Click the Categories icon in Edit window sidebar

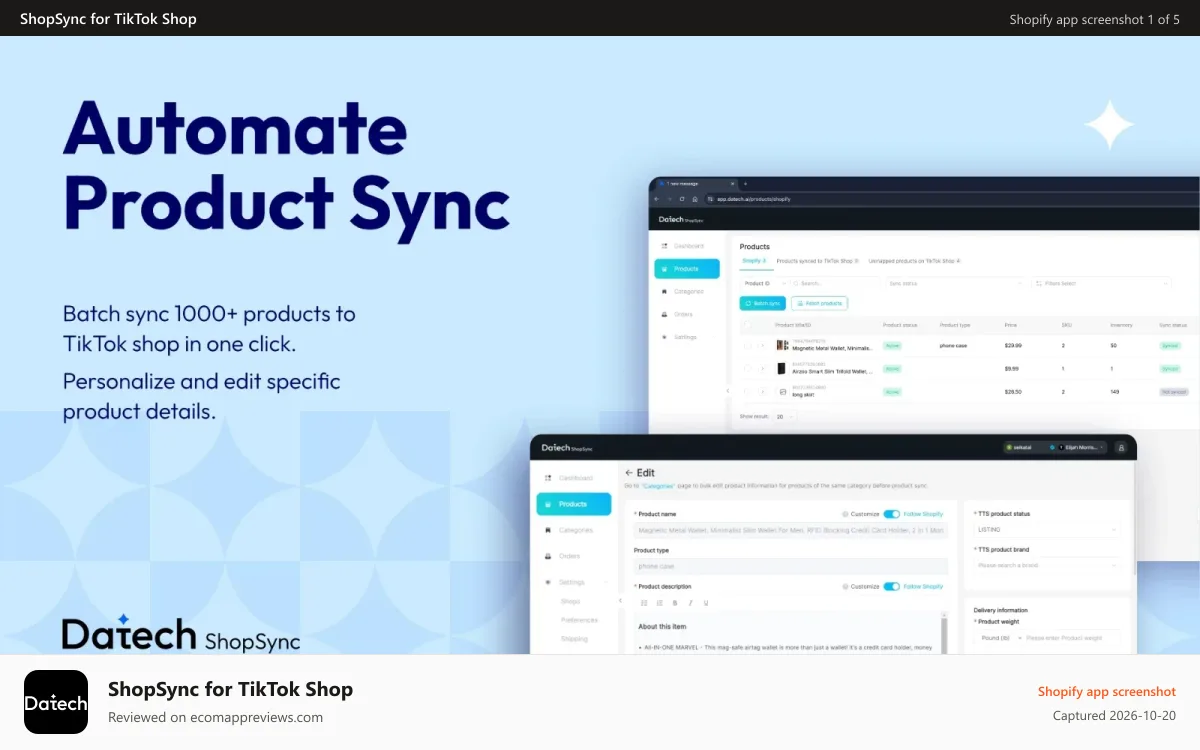pos(548,530)
